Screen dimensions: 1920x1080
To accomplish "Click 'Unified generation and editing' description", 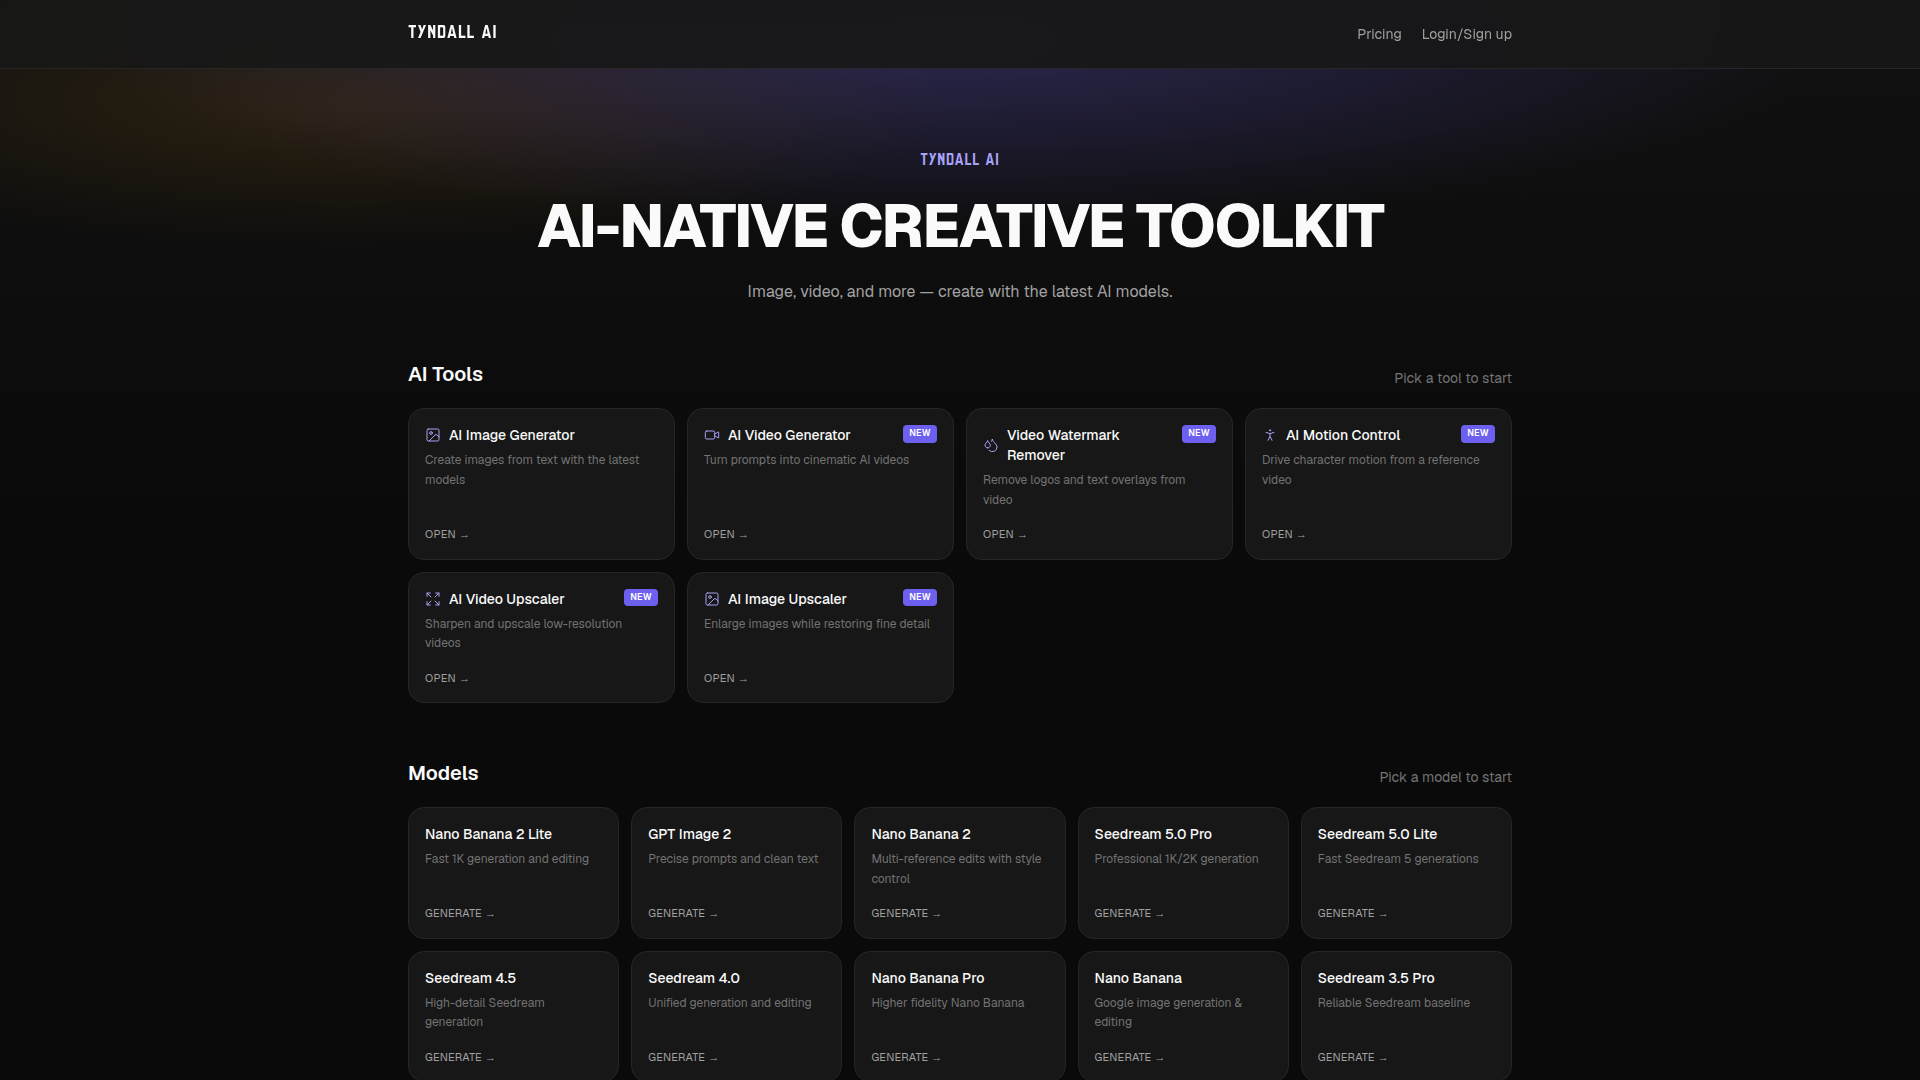I will (730, 1003).
